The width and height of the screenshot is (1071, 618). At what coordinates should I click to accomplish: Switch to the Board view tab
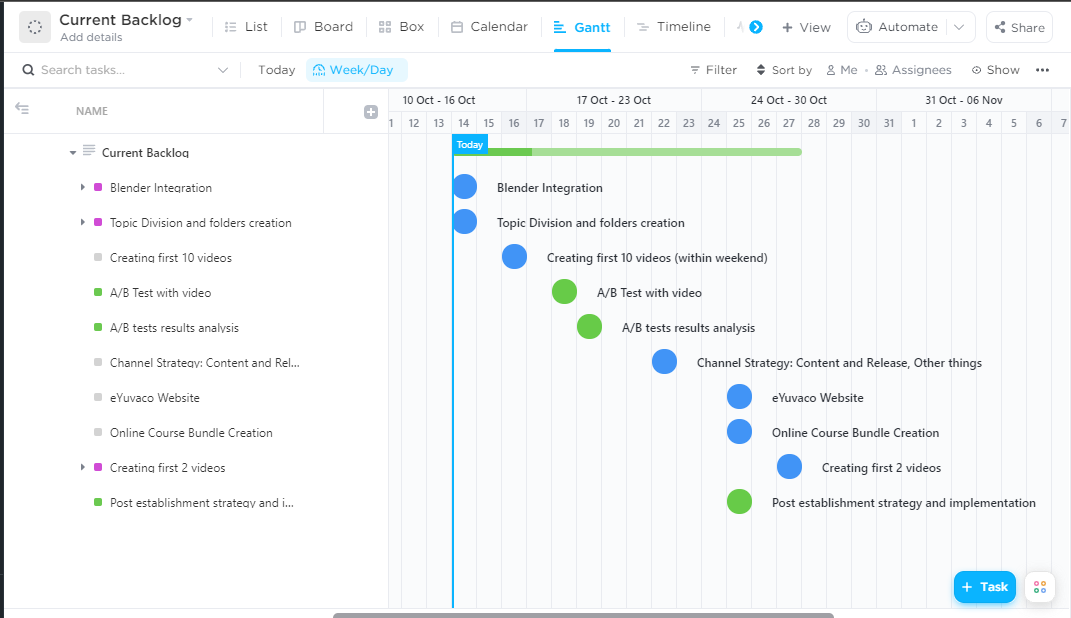tap(323, 27)
